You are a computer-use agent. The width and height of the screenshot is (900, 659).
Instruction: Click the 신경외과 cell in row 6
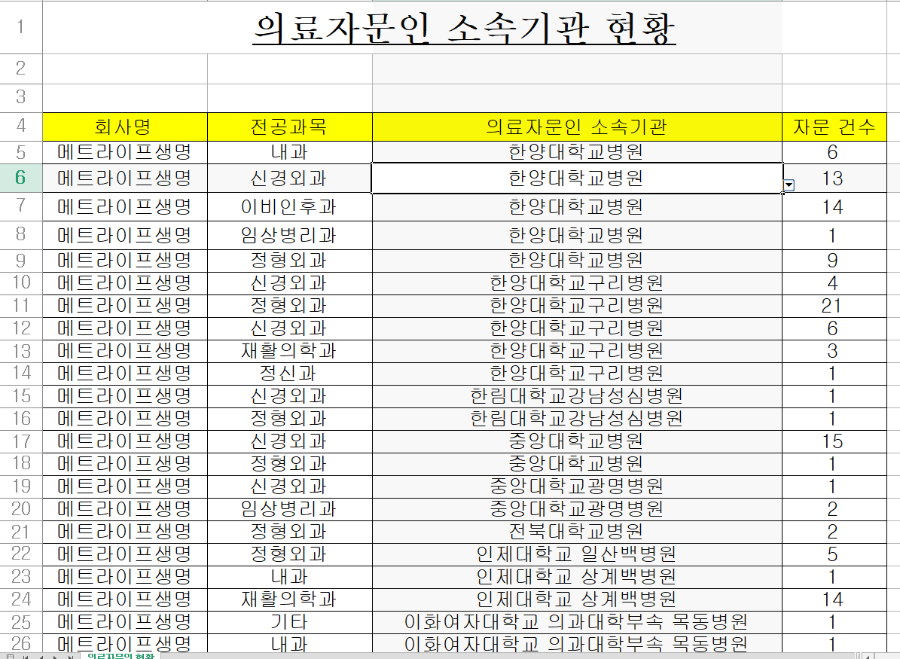[290, 178]
